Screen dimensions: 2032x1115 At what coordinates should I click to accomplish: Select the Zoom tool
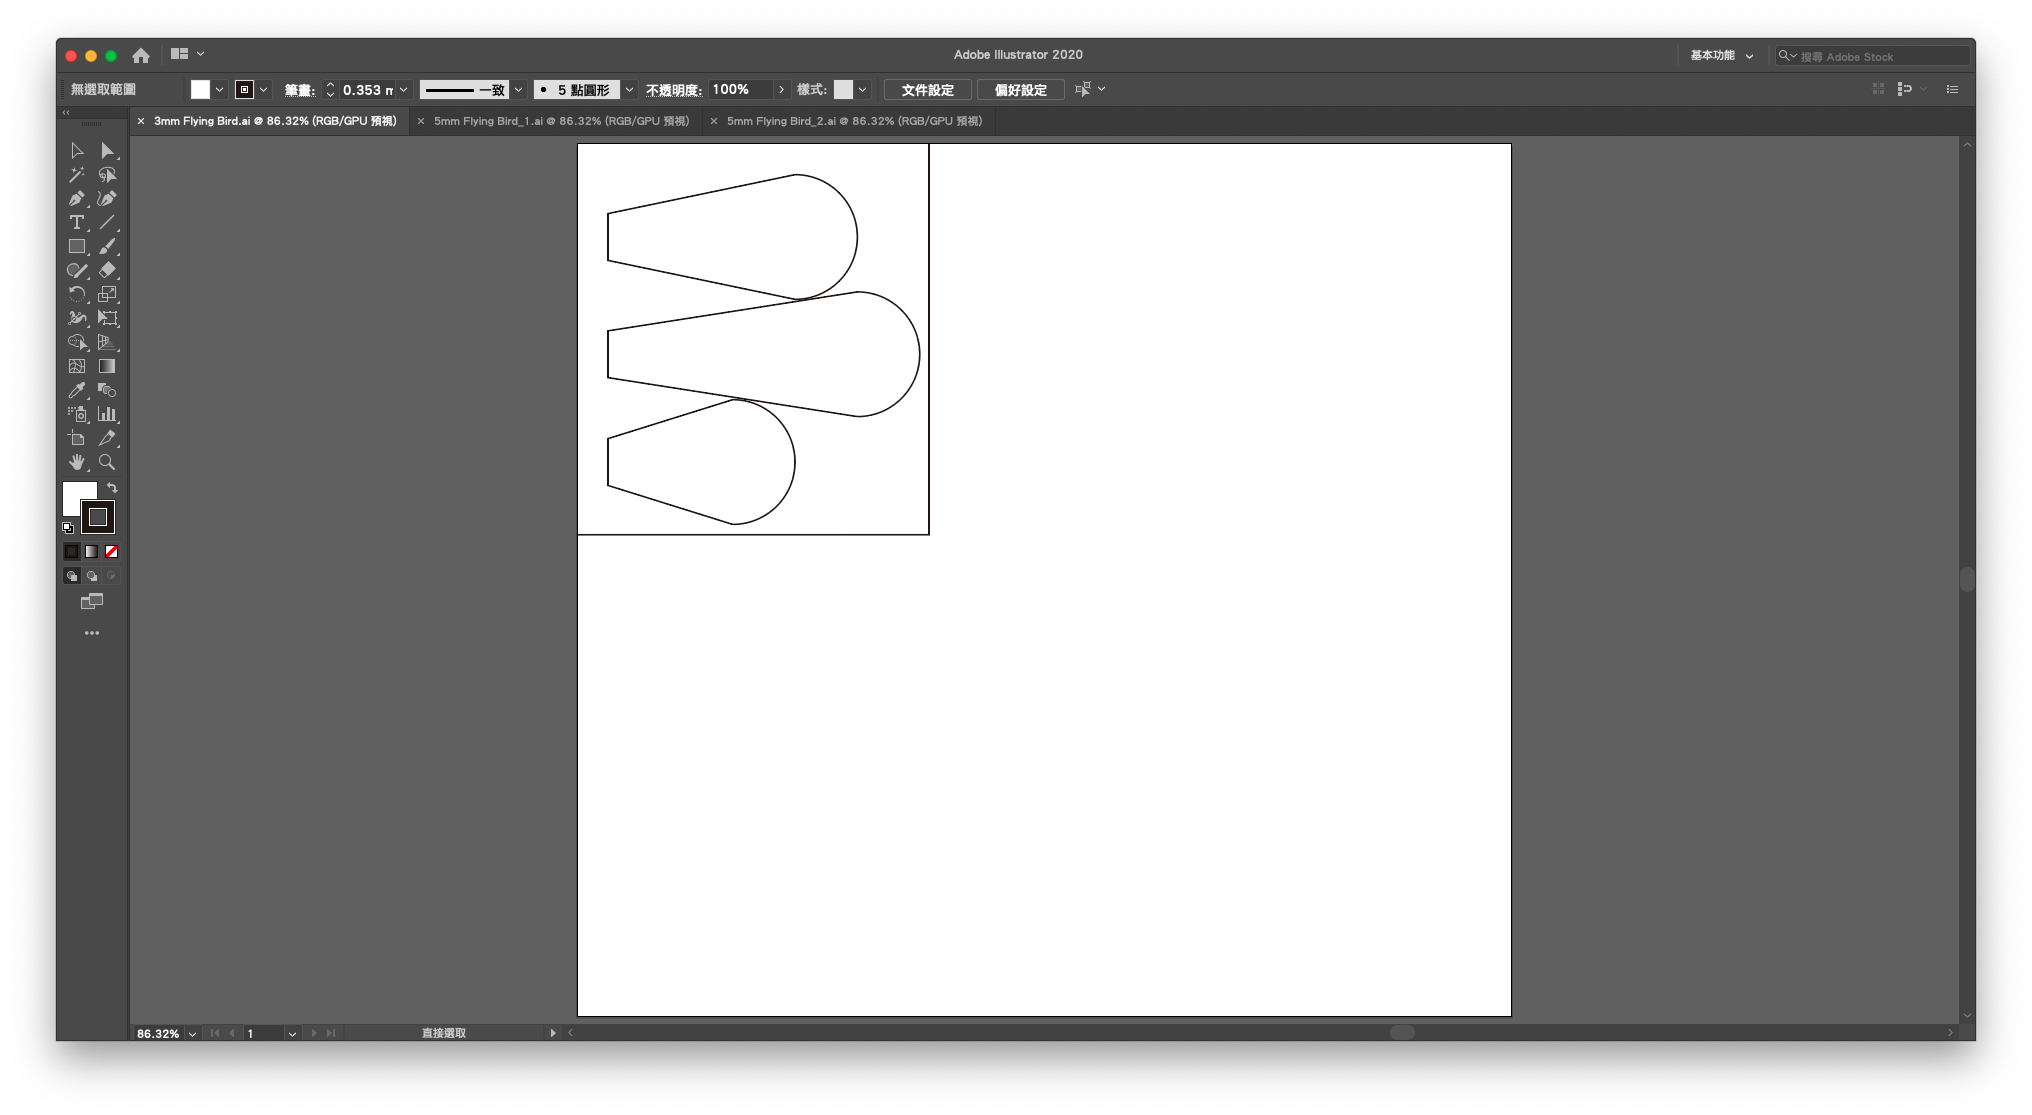point(107,463)
